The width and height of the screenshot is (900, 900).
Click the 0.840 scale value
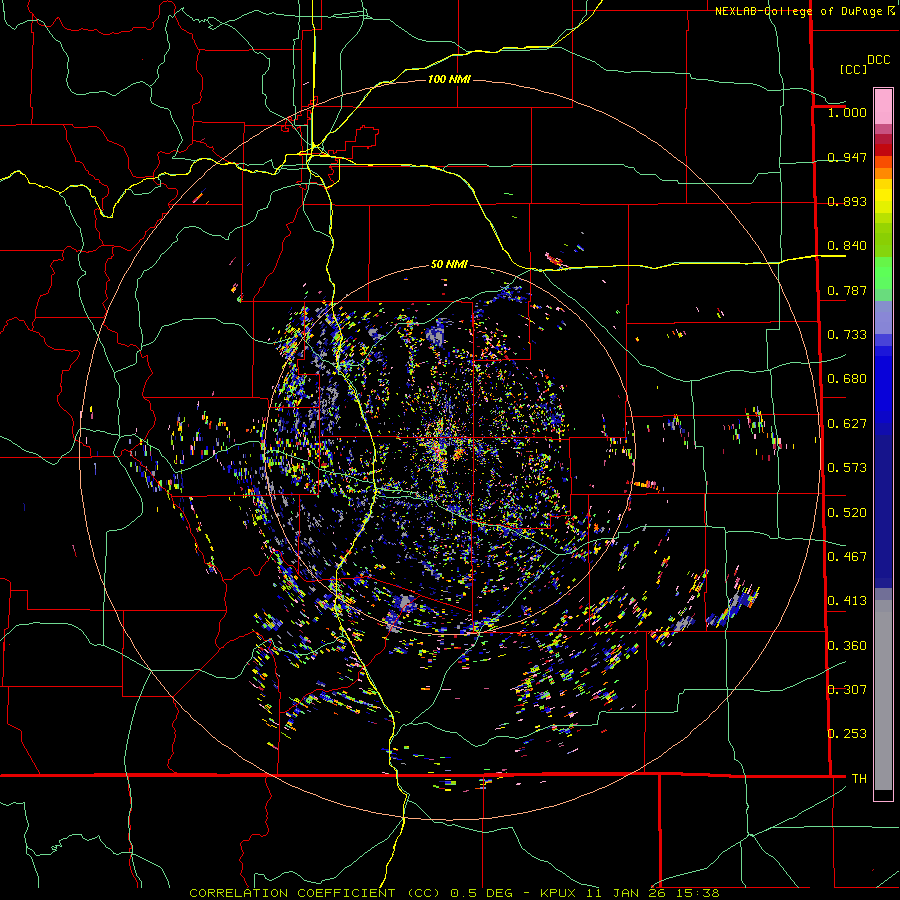coord(847,246)
